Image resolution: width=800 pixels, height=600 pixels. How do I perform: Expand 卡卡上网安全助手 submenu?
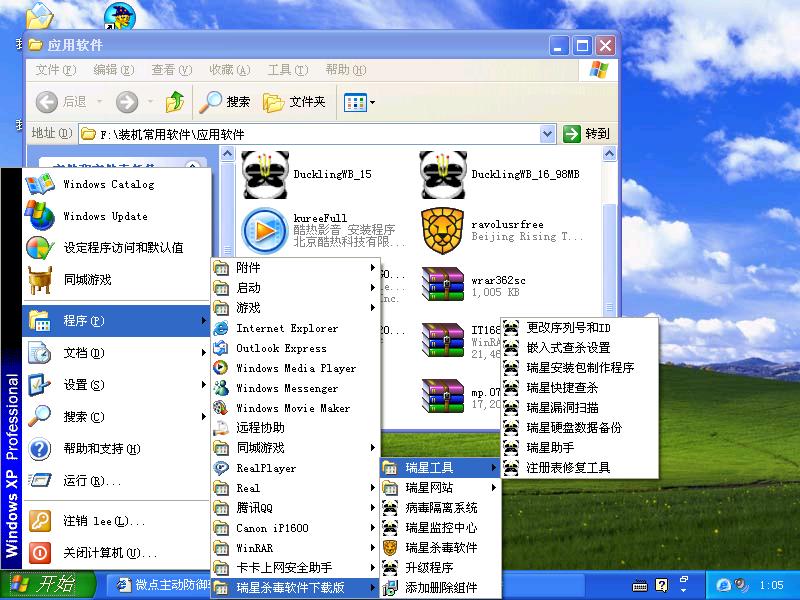pyautogui.click(x=295, y=567)
